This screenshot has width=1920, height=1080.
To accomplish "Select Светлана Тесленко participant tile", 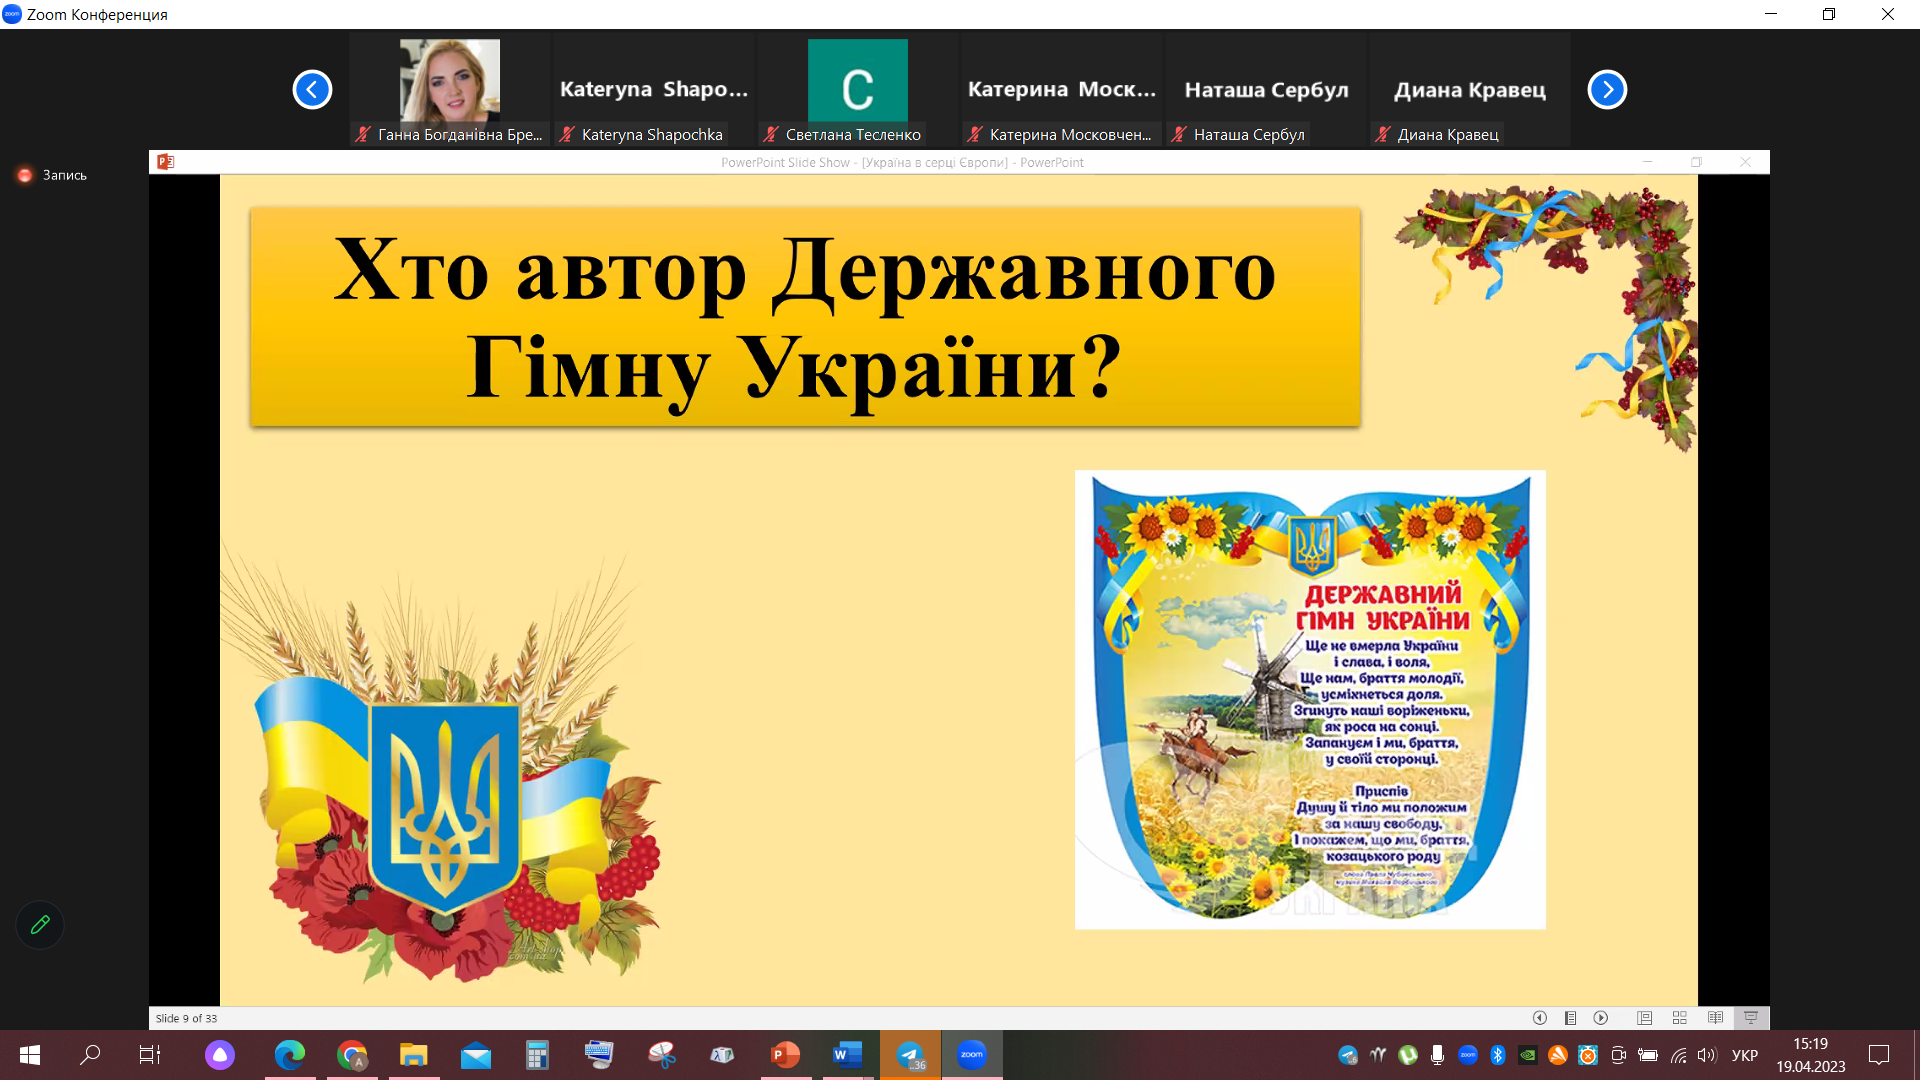I will pos(857,88).
